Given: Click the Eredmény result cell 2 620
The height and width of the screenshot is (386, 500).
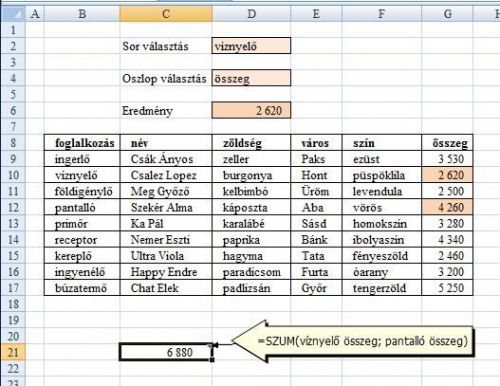Looking at the screenshot, I should pos(251,110).
